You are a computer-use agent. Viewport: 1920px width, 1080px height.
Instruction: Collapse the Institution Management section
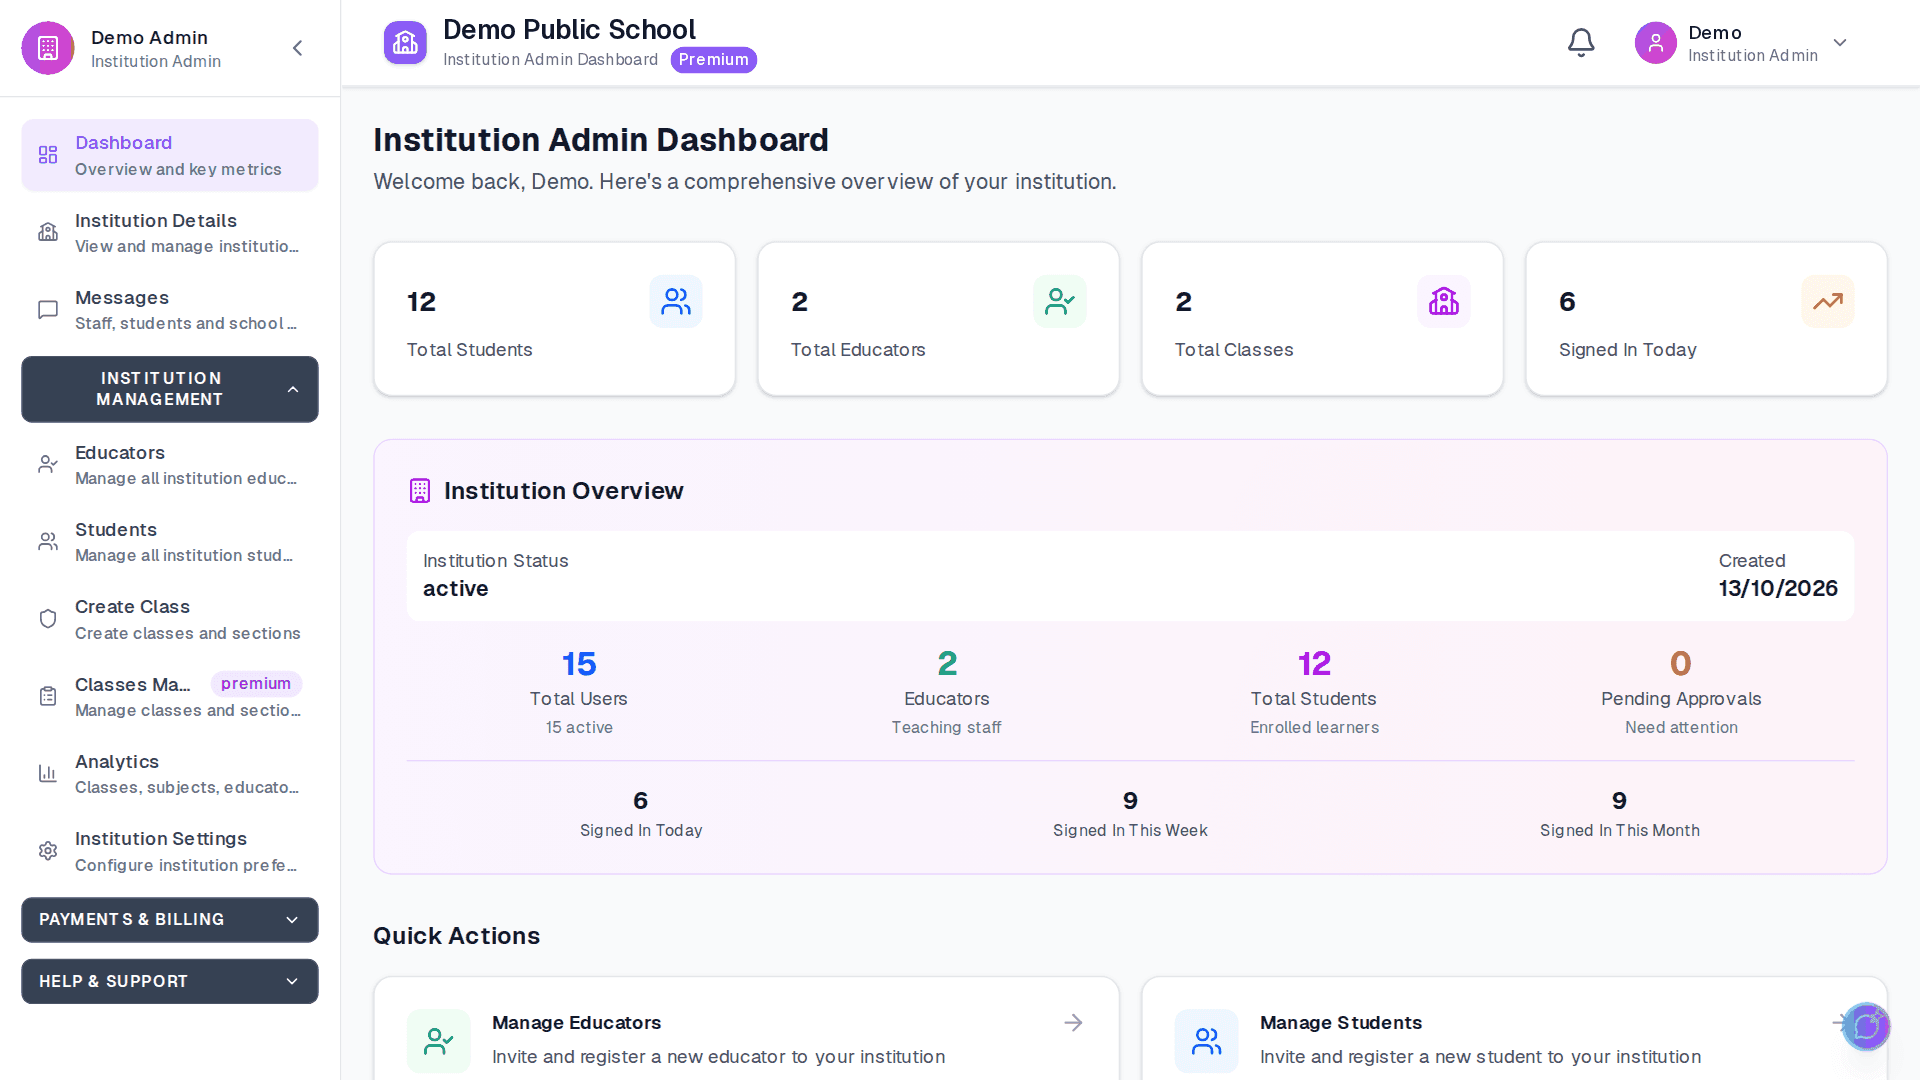tap(170, 389)
